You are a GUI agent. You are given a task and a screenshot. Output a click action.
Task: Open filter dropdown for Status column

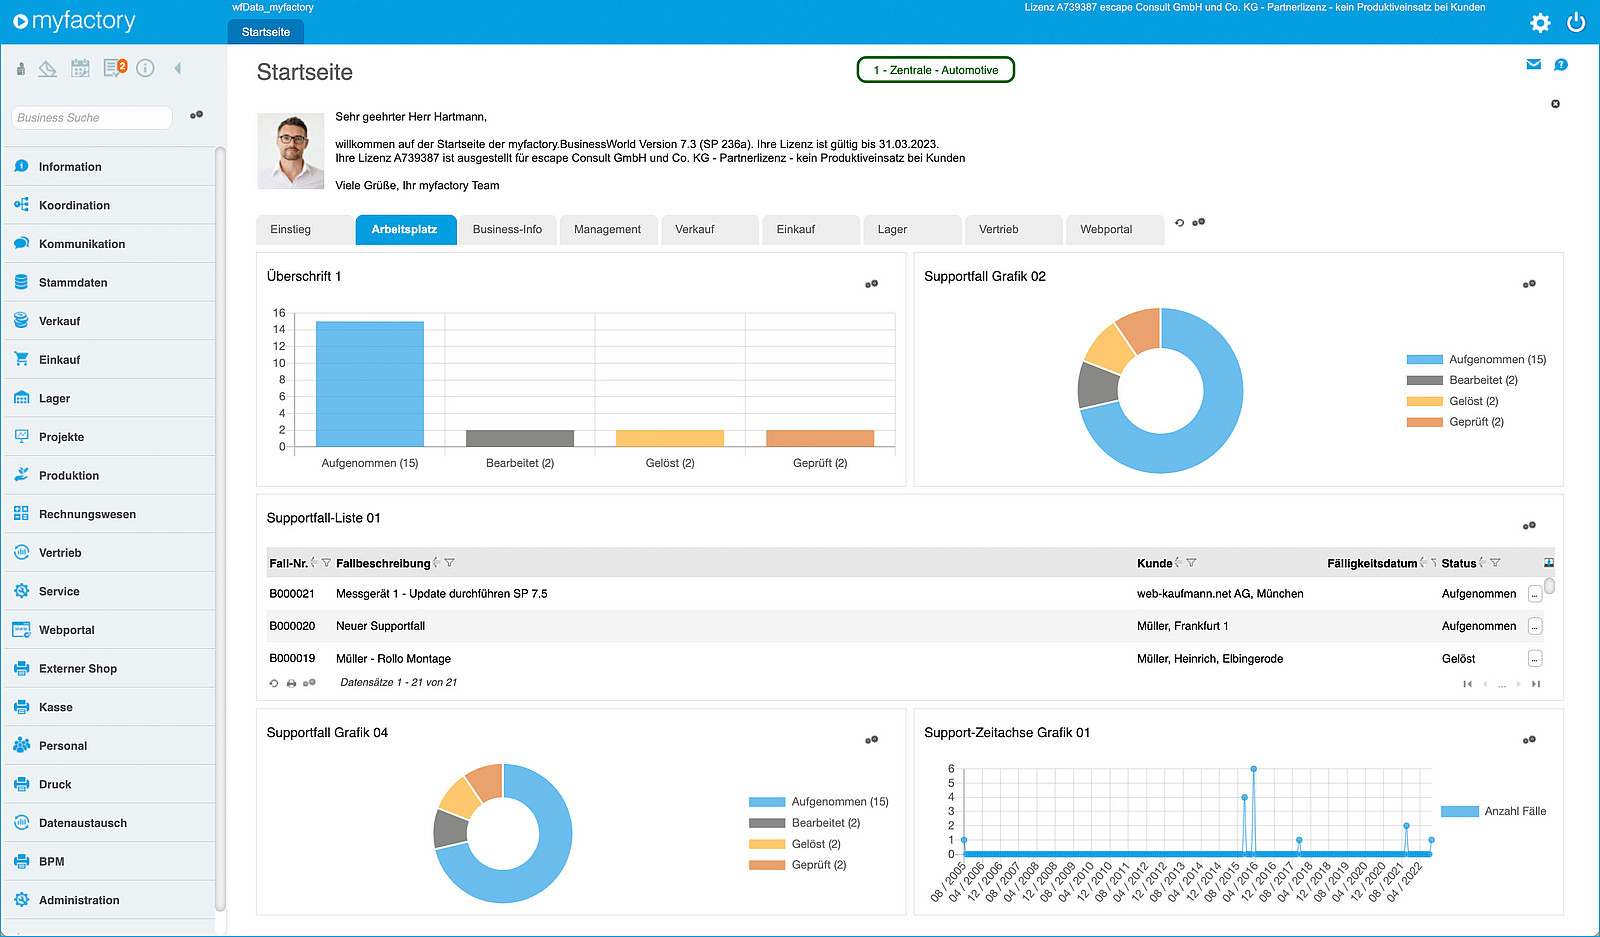1495,563
